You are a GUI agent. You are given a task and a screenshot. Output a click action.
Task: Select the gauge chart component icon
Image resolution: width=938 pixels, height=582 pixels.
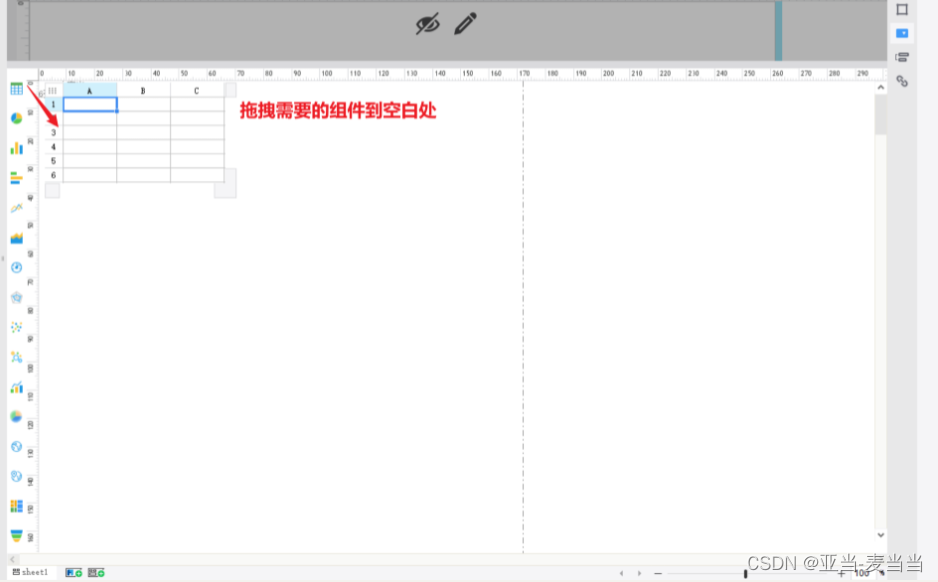[16, 267]
